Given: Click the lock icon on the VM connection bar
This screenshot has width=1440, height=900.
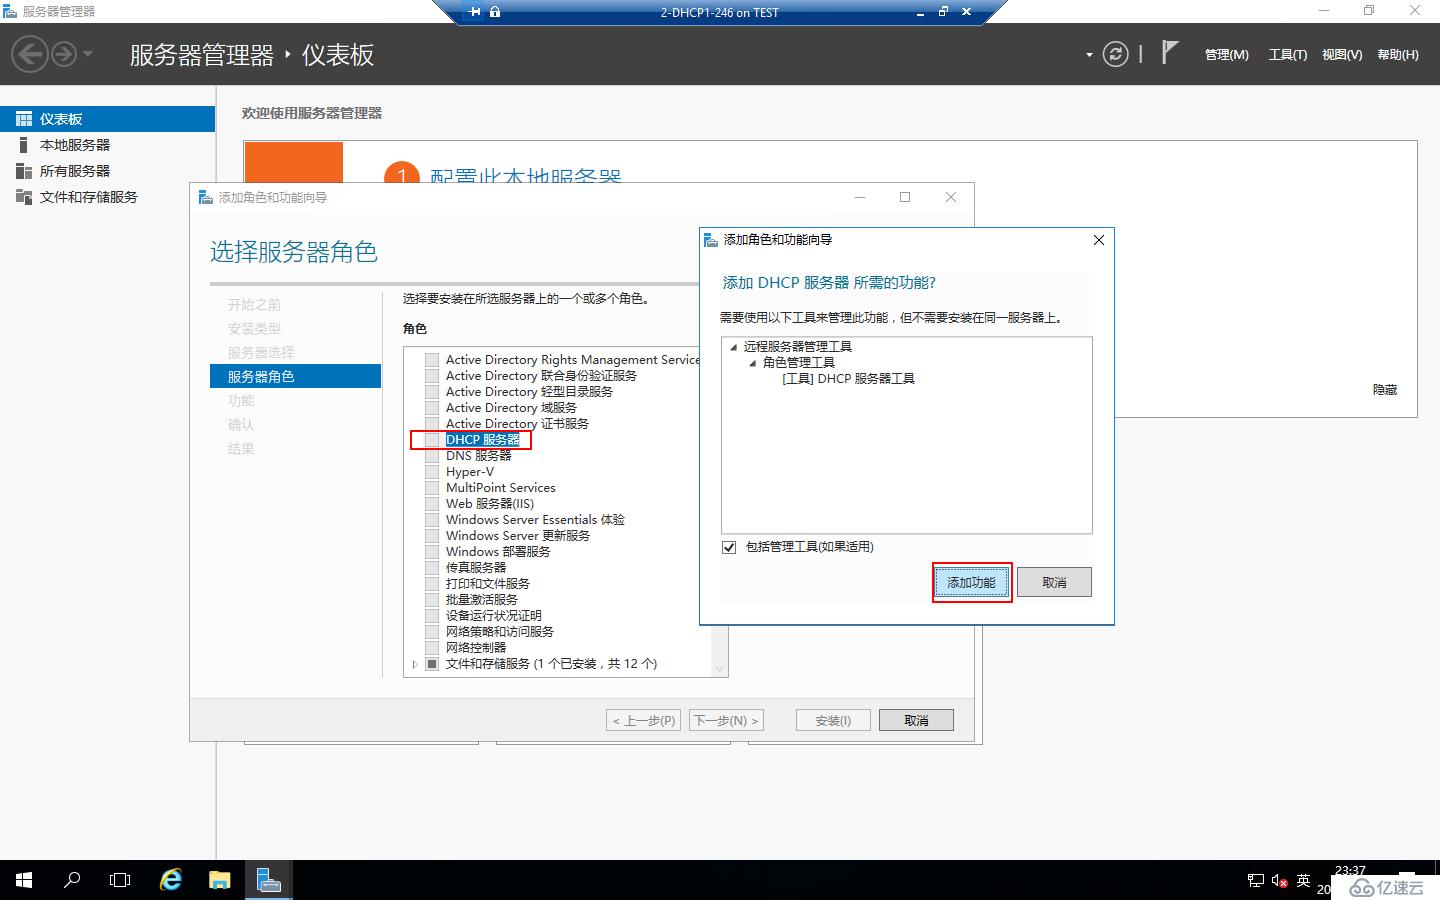Looking at the screenshot, I should click(495, 12).
